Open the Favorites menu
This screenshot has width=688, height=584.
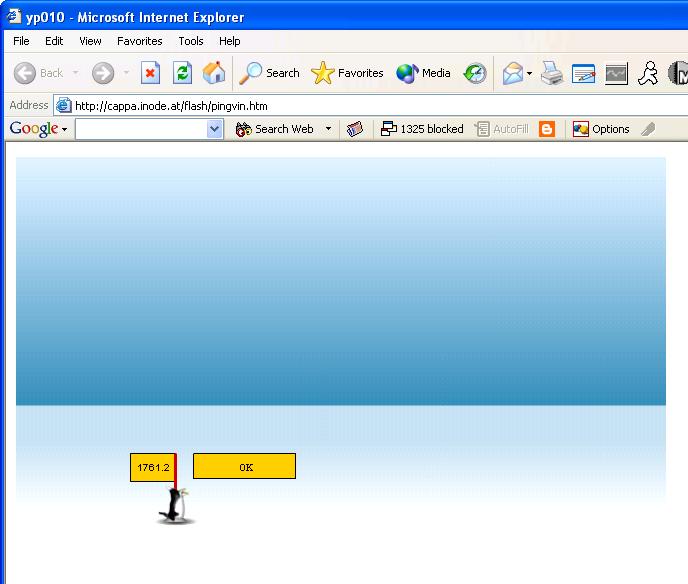pyautogui.click(x=139, y=41)
